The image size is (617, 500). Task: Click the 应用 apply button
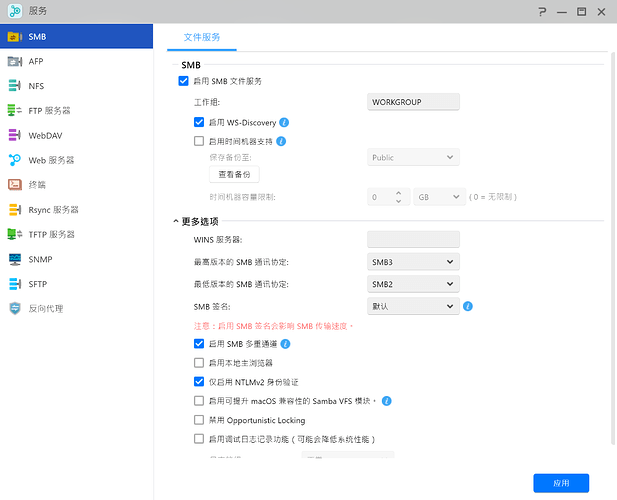coord(561,483)
